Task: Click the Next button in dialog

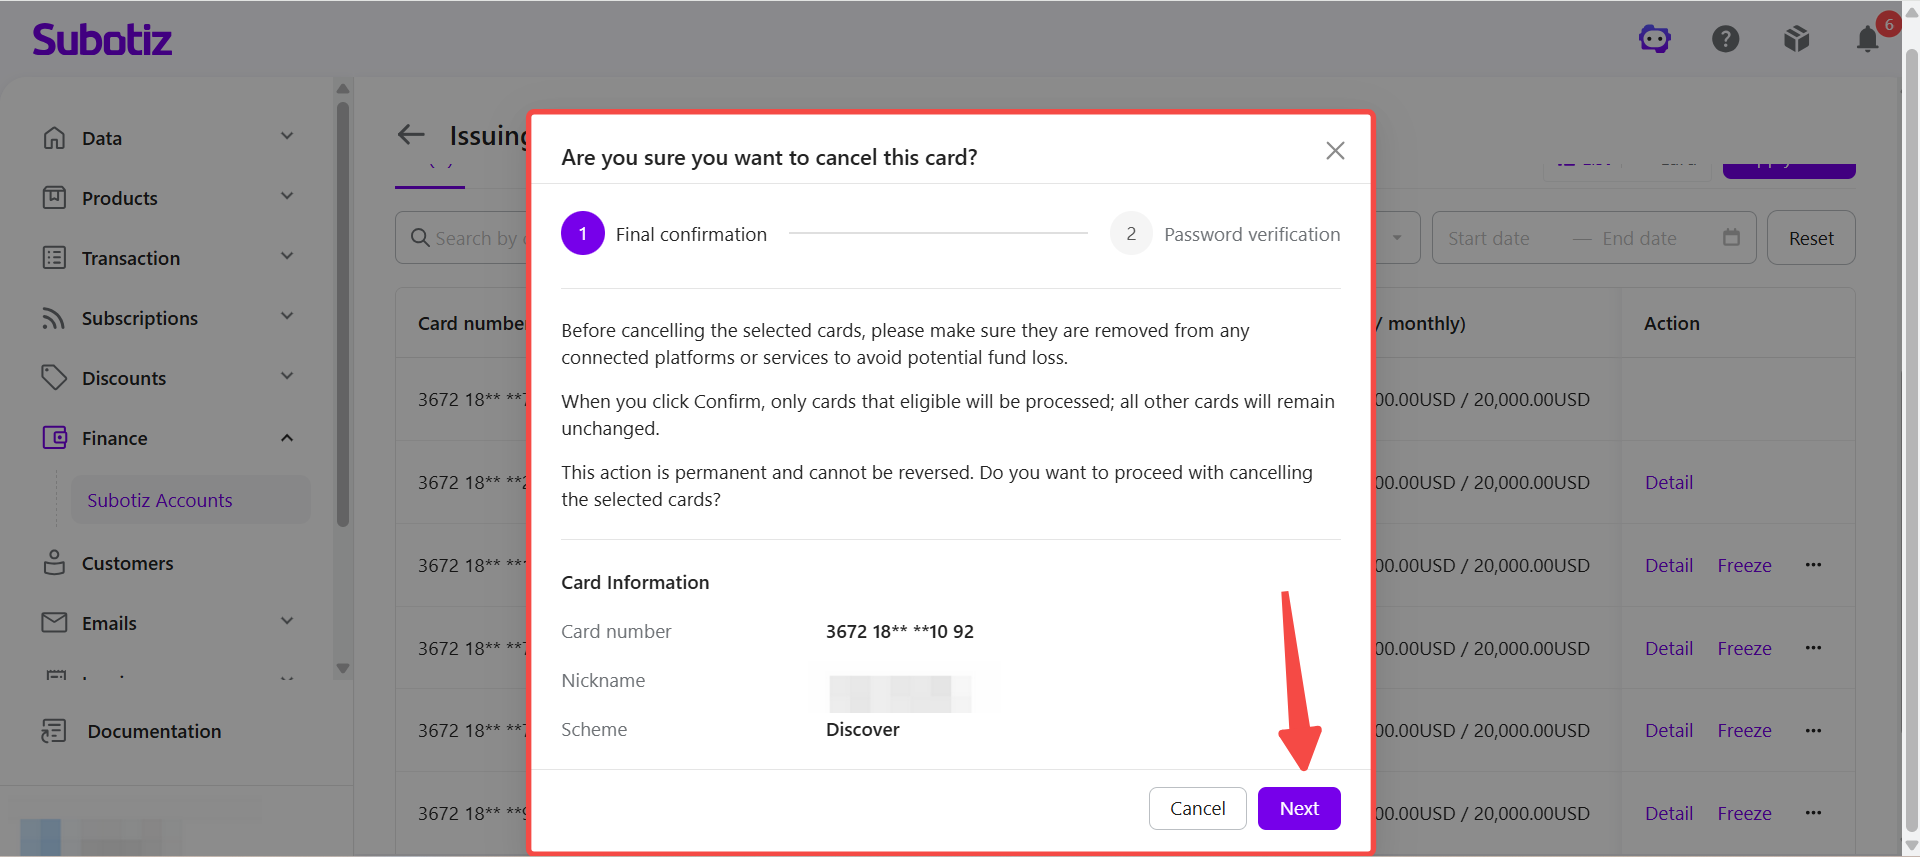Action: point(1299,808)
